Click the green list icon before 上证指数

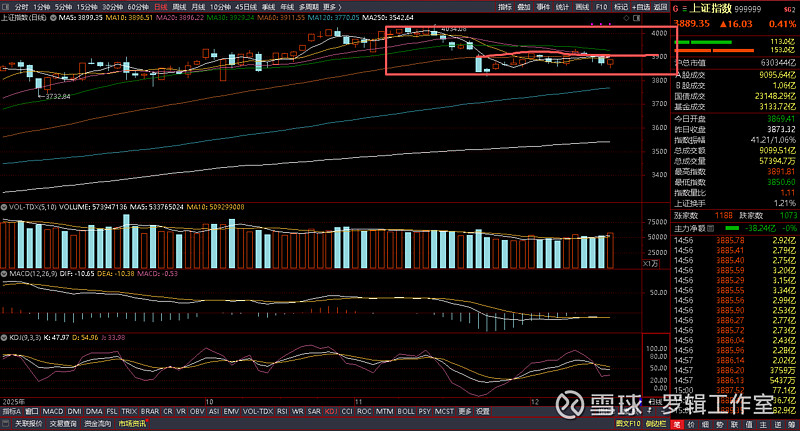[686, 7]
